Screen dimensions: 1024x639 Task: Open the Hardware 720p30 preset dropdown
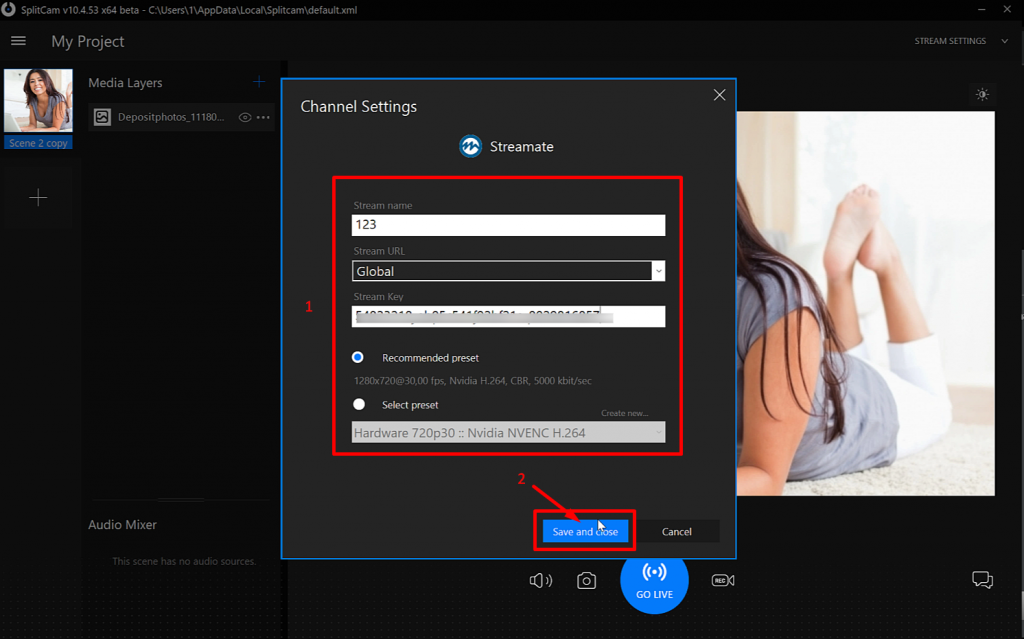pyautogui.click(x=508, y=433)
